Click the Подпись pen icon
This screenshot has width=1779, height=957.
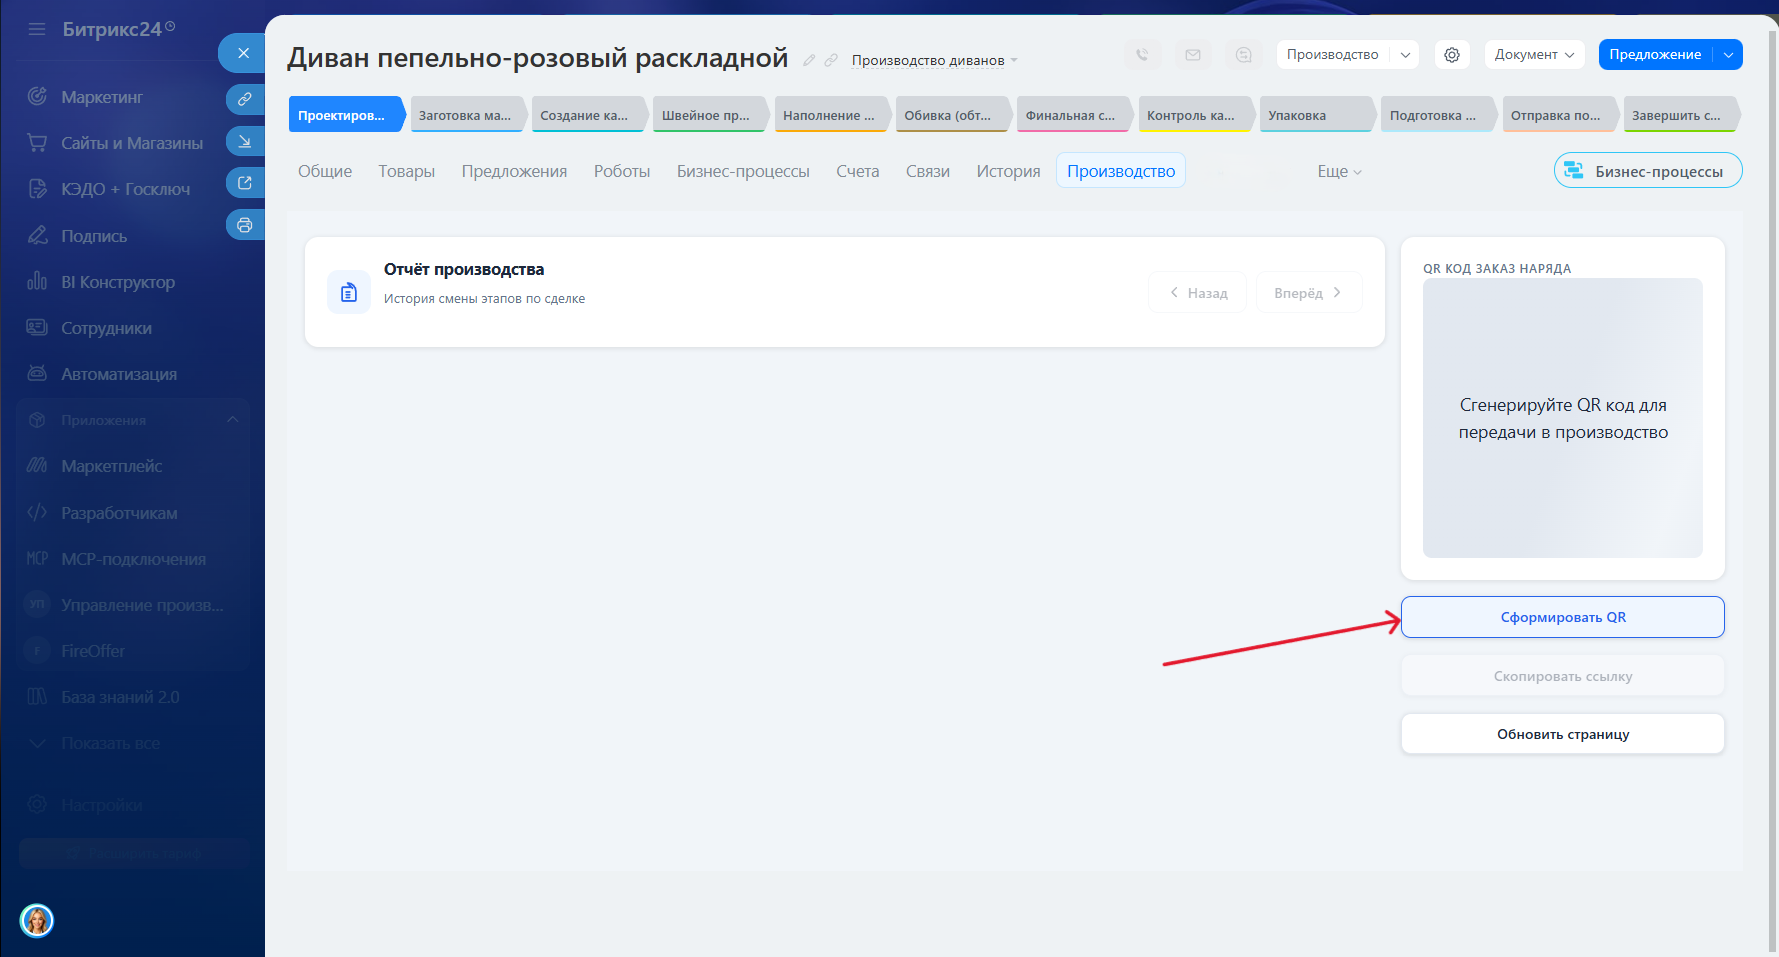pos(37,236)
